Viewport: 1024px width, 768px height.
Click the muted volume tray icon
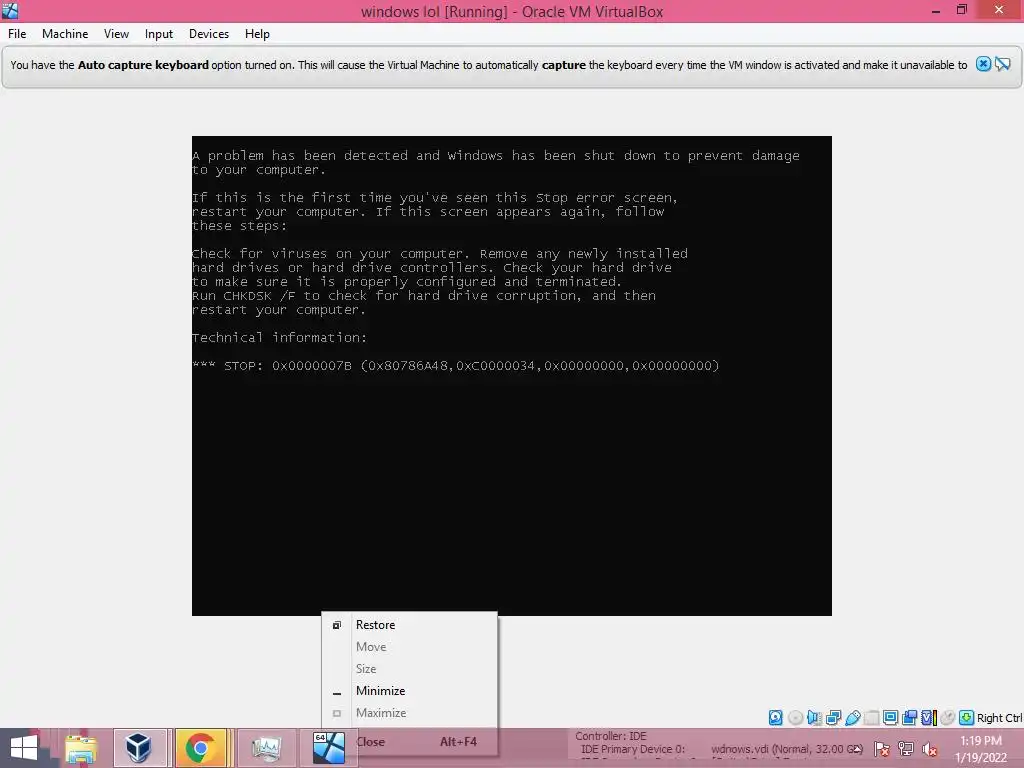click(x=929, y=749)
